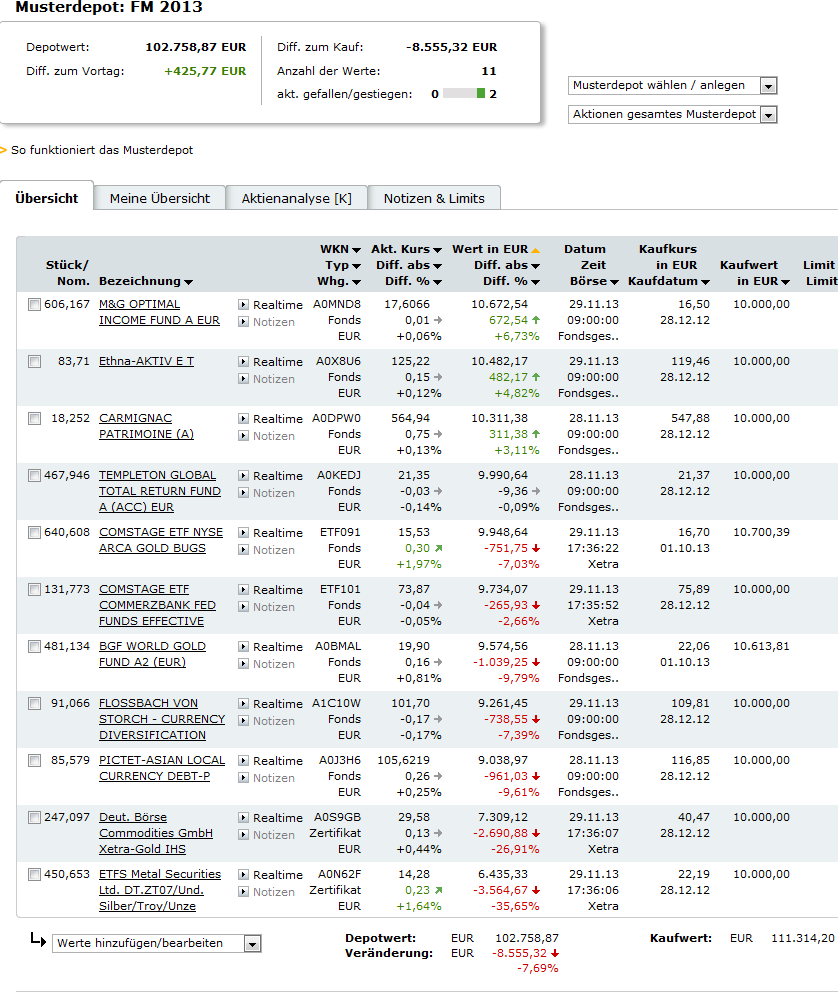Screen dimensions: 838x992
Task: Open Realtime icon for M&G Optimal Income
Action: click(x=243, y=305)
